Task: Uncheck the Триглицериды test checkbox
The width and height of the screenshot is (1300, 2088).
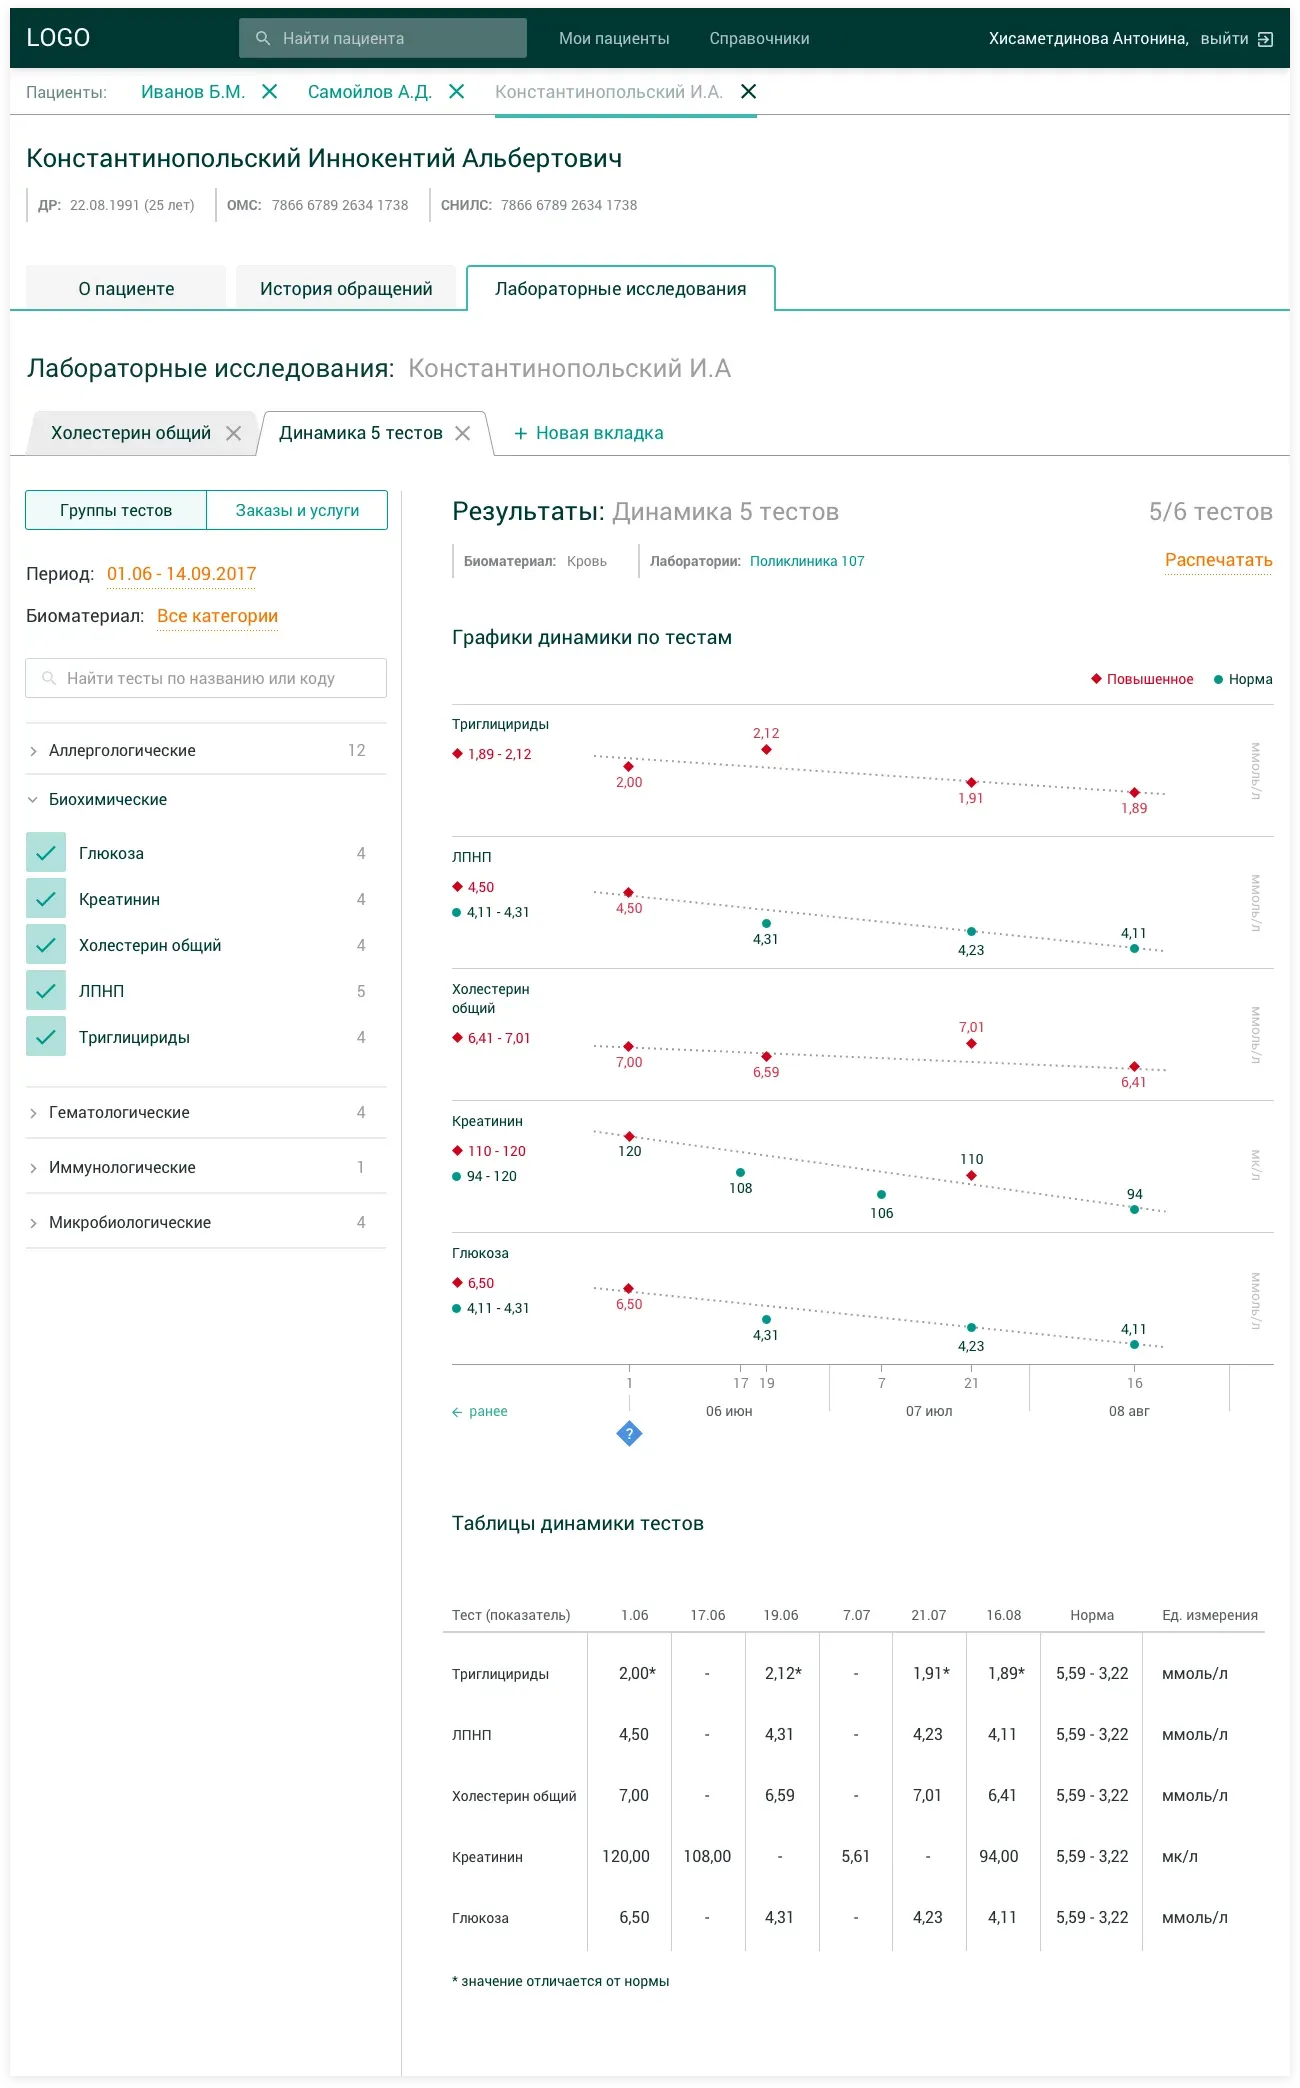Action: coord(46,1037)
